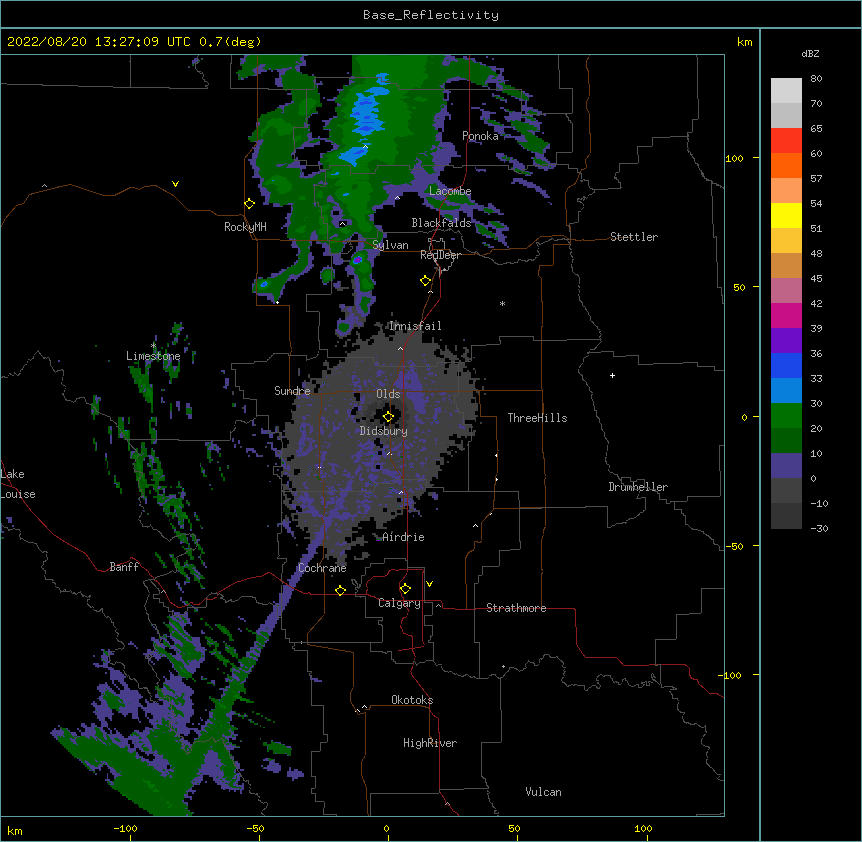Click the Sundre label
862x842 pixels.
[x=292, y=391]
